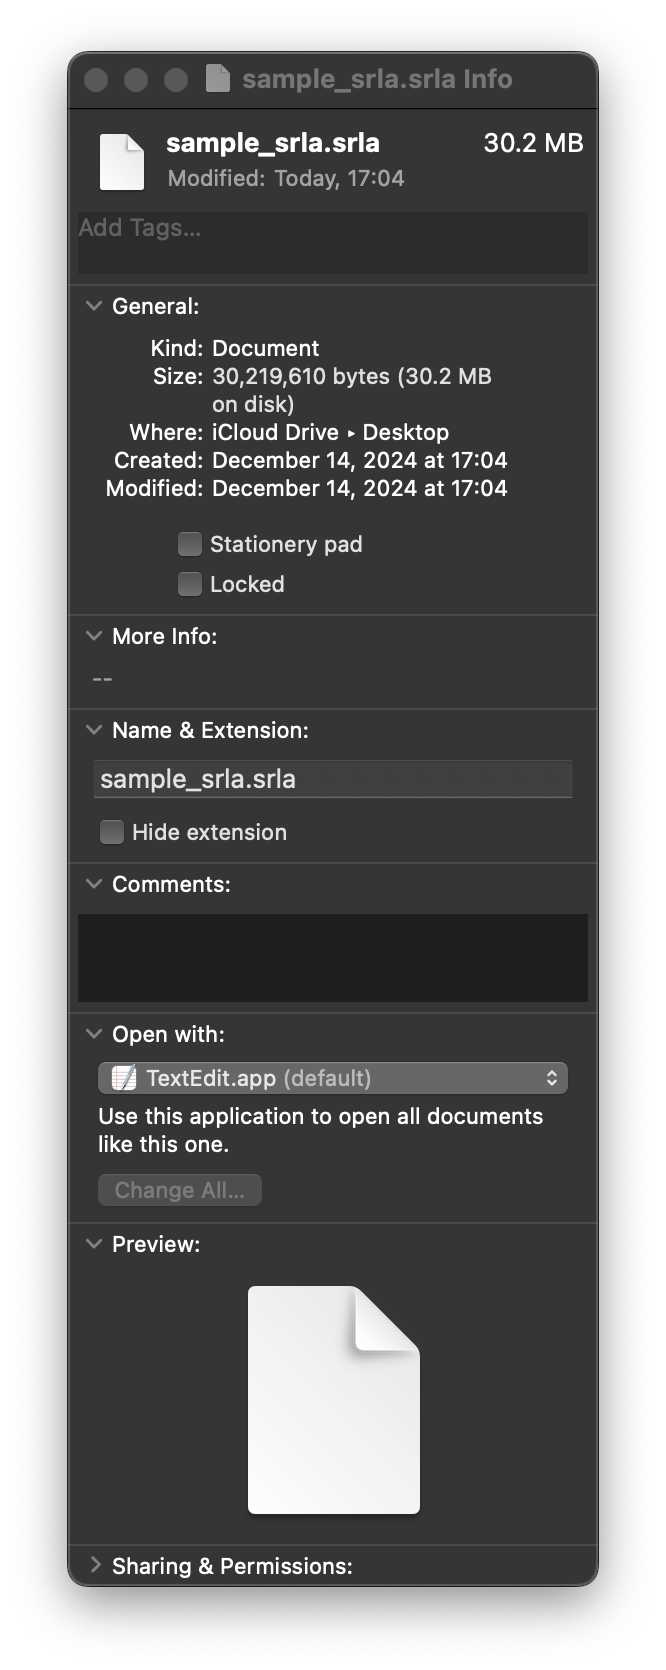Image resolution: width=666 pixels, height=1670 pixels.
Task: Click inside the Comments text area
Action: pos(333,957)
